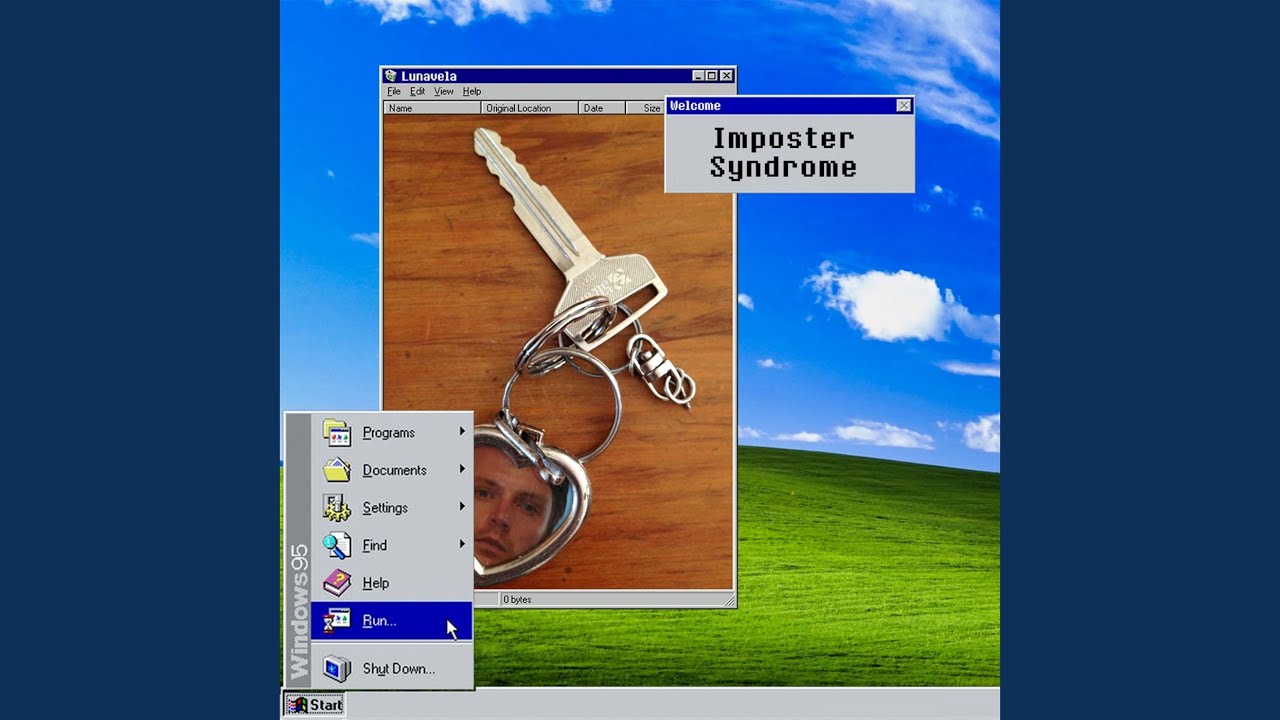Image resolution: width=1280 pixels, height=720 pixels.
Task: Expand the Programs submenu arrow
Action: pos(462,431)
